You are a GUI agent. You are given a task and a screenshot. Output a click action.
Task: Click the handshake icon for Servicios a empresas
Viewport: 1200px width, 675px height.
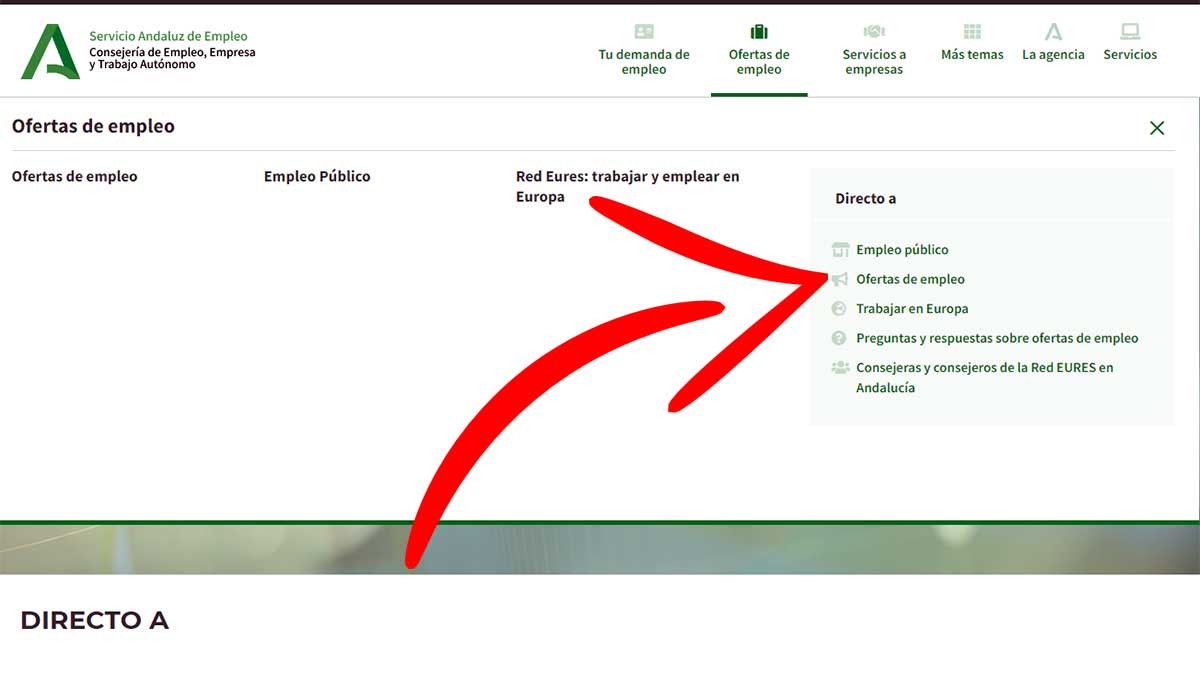pos(874,32)
